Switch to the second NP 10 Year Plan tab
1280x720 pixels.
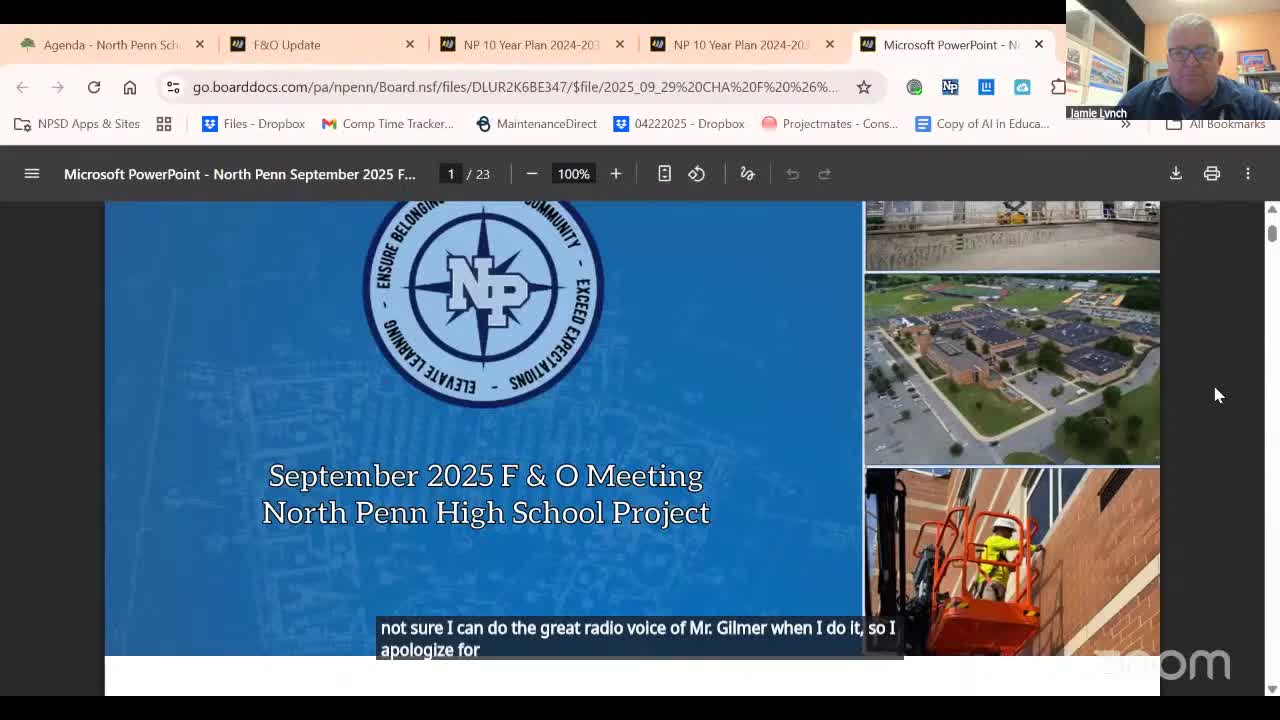(x=740, y=45)
